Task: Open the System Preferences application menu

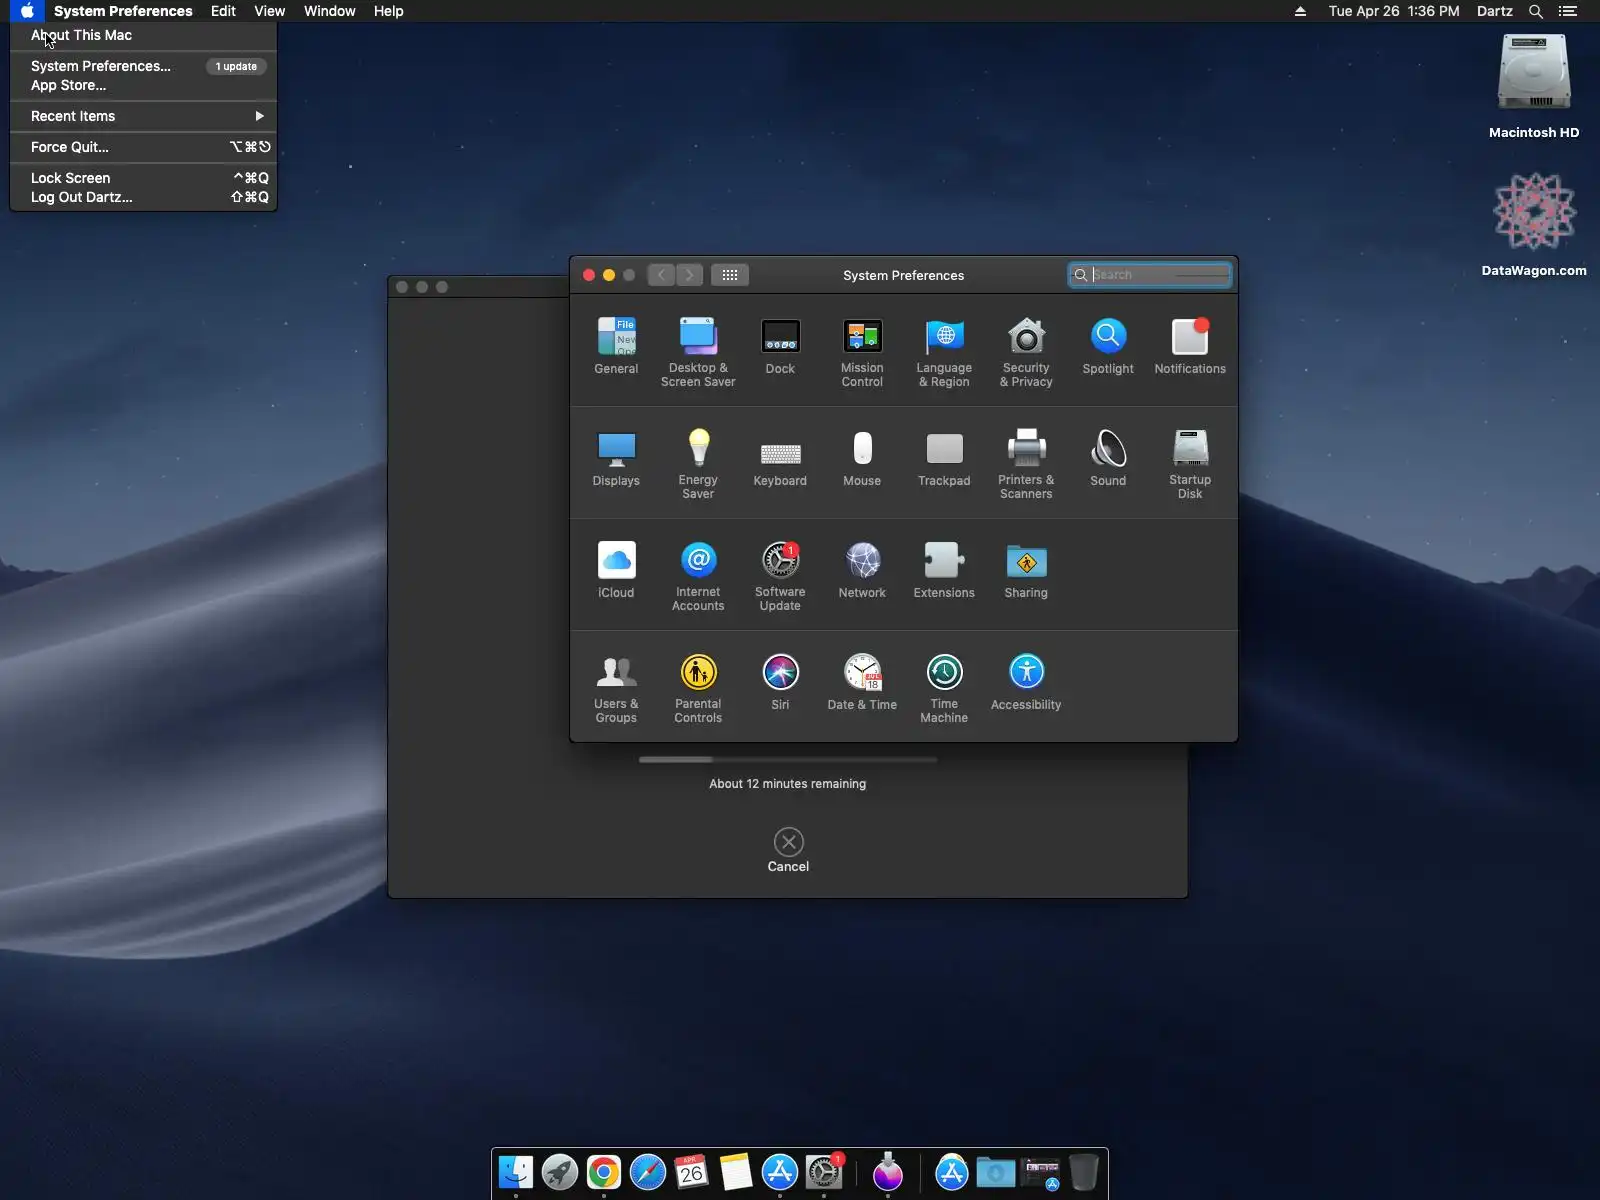Action: [x=123, y=11]
